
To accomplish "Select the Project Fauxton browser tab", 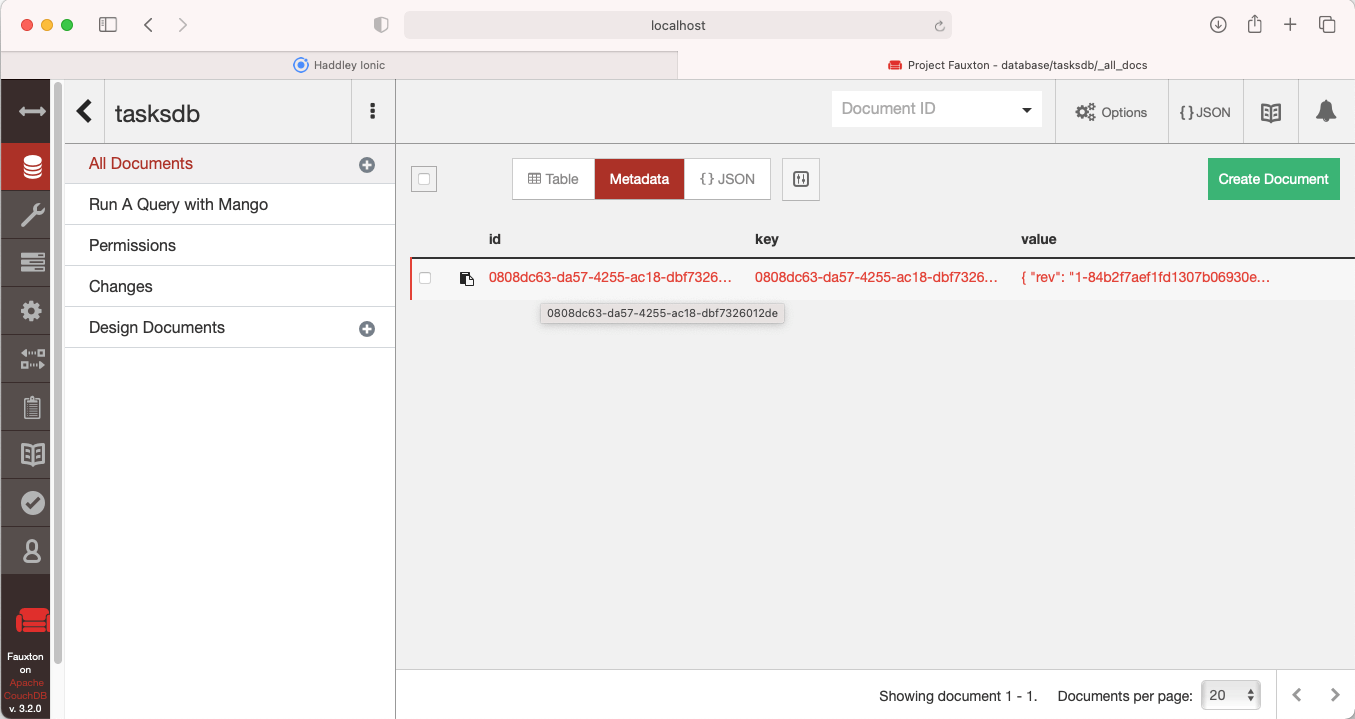I will pyautogui.click(x=1016, y=65).
